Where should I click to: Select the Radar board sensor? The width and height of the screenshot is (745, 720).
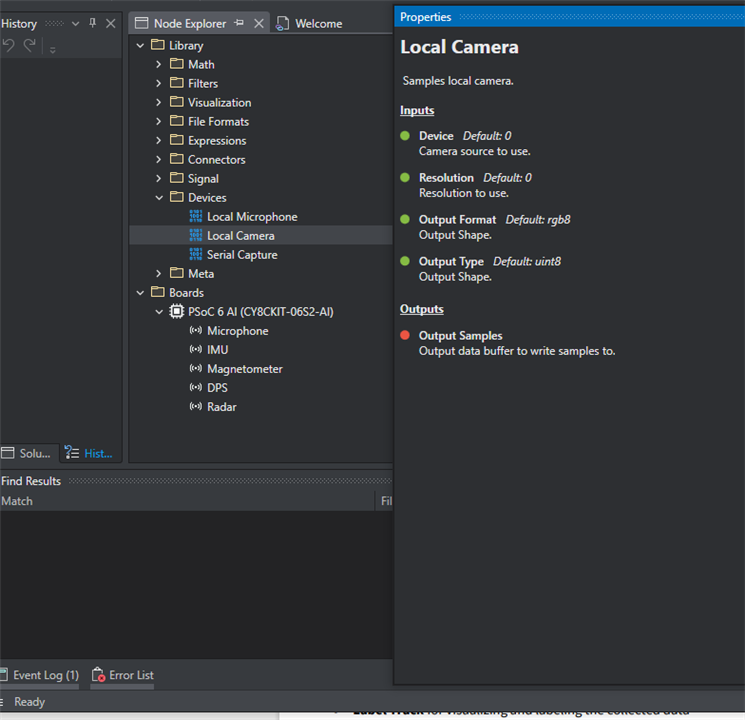coord(222,407)
